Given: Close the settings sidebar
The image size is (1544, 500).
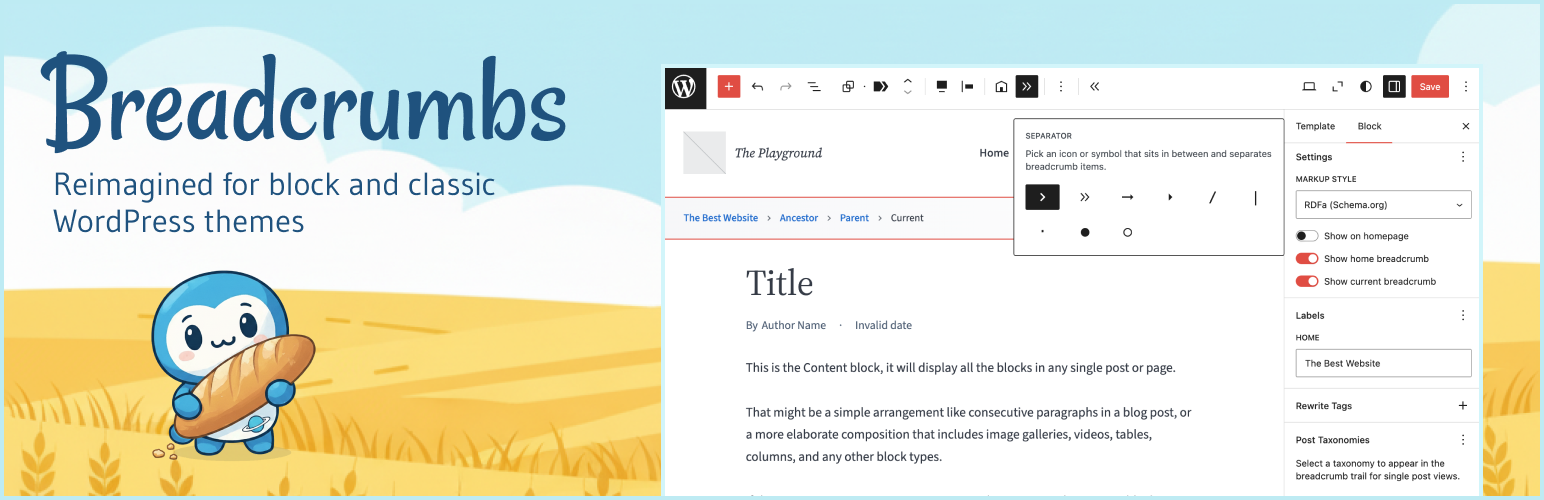Looking at the screenshot, I should pyautogui.click(x=1466, y=126).
